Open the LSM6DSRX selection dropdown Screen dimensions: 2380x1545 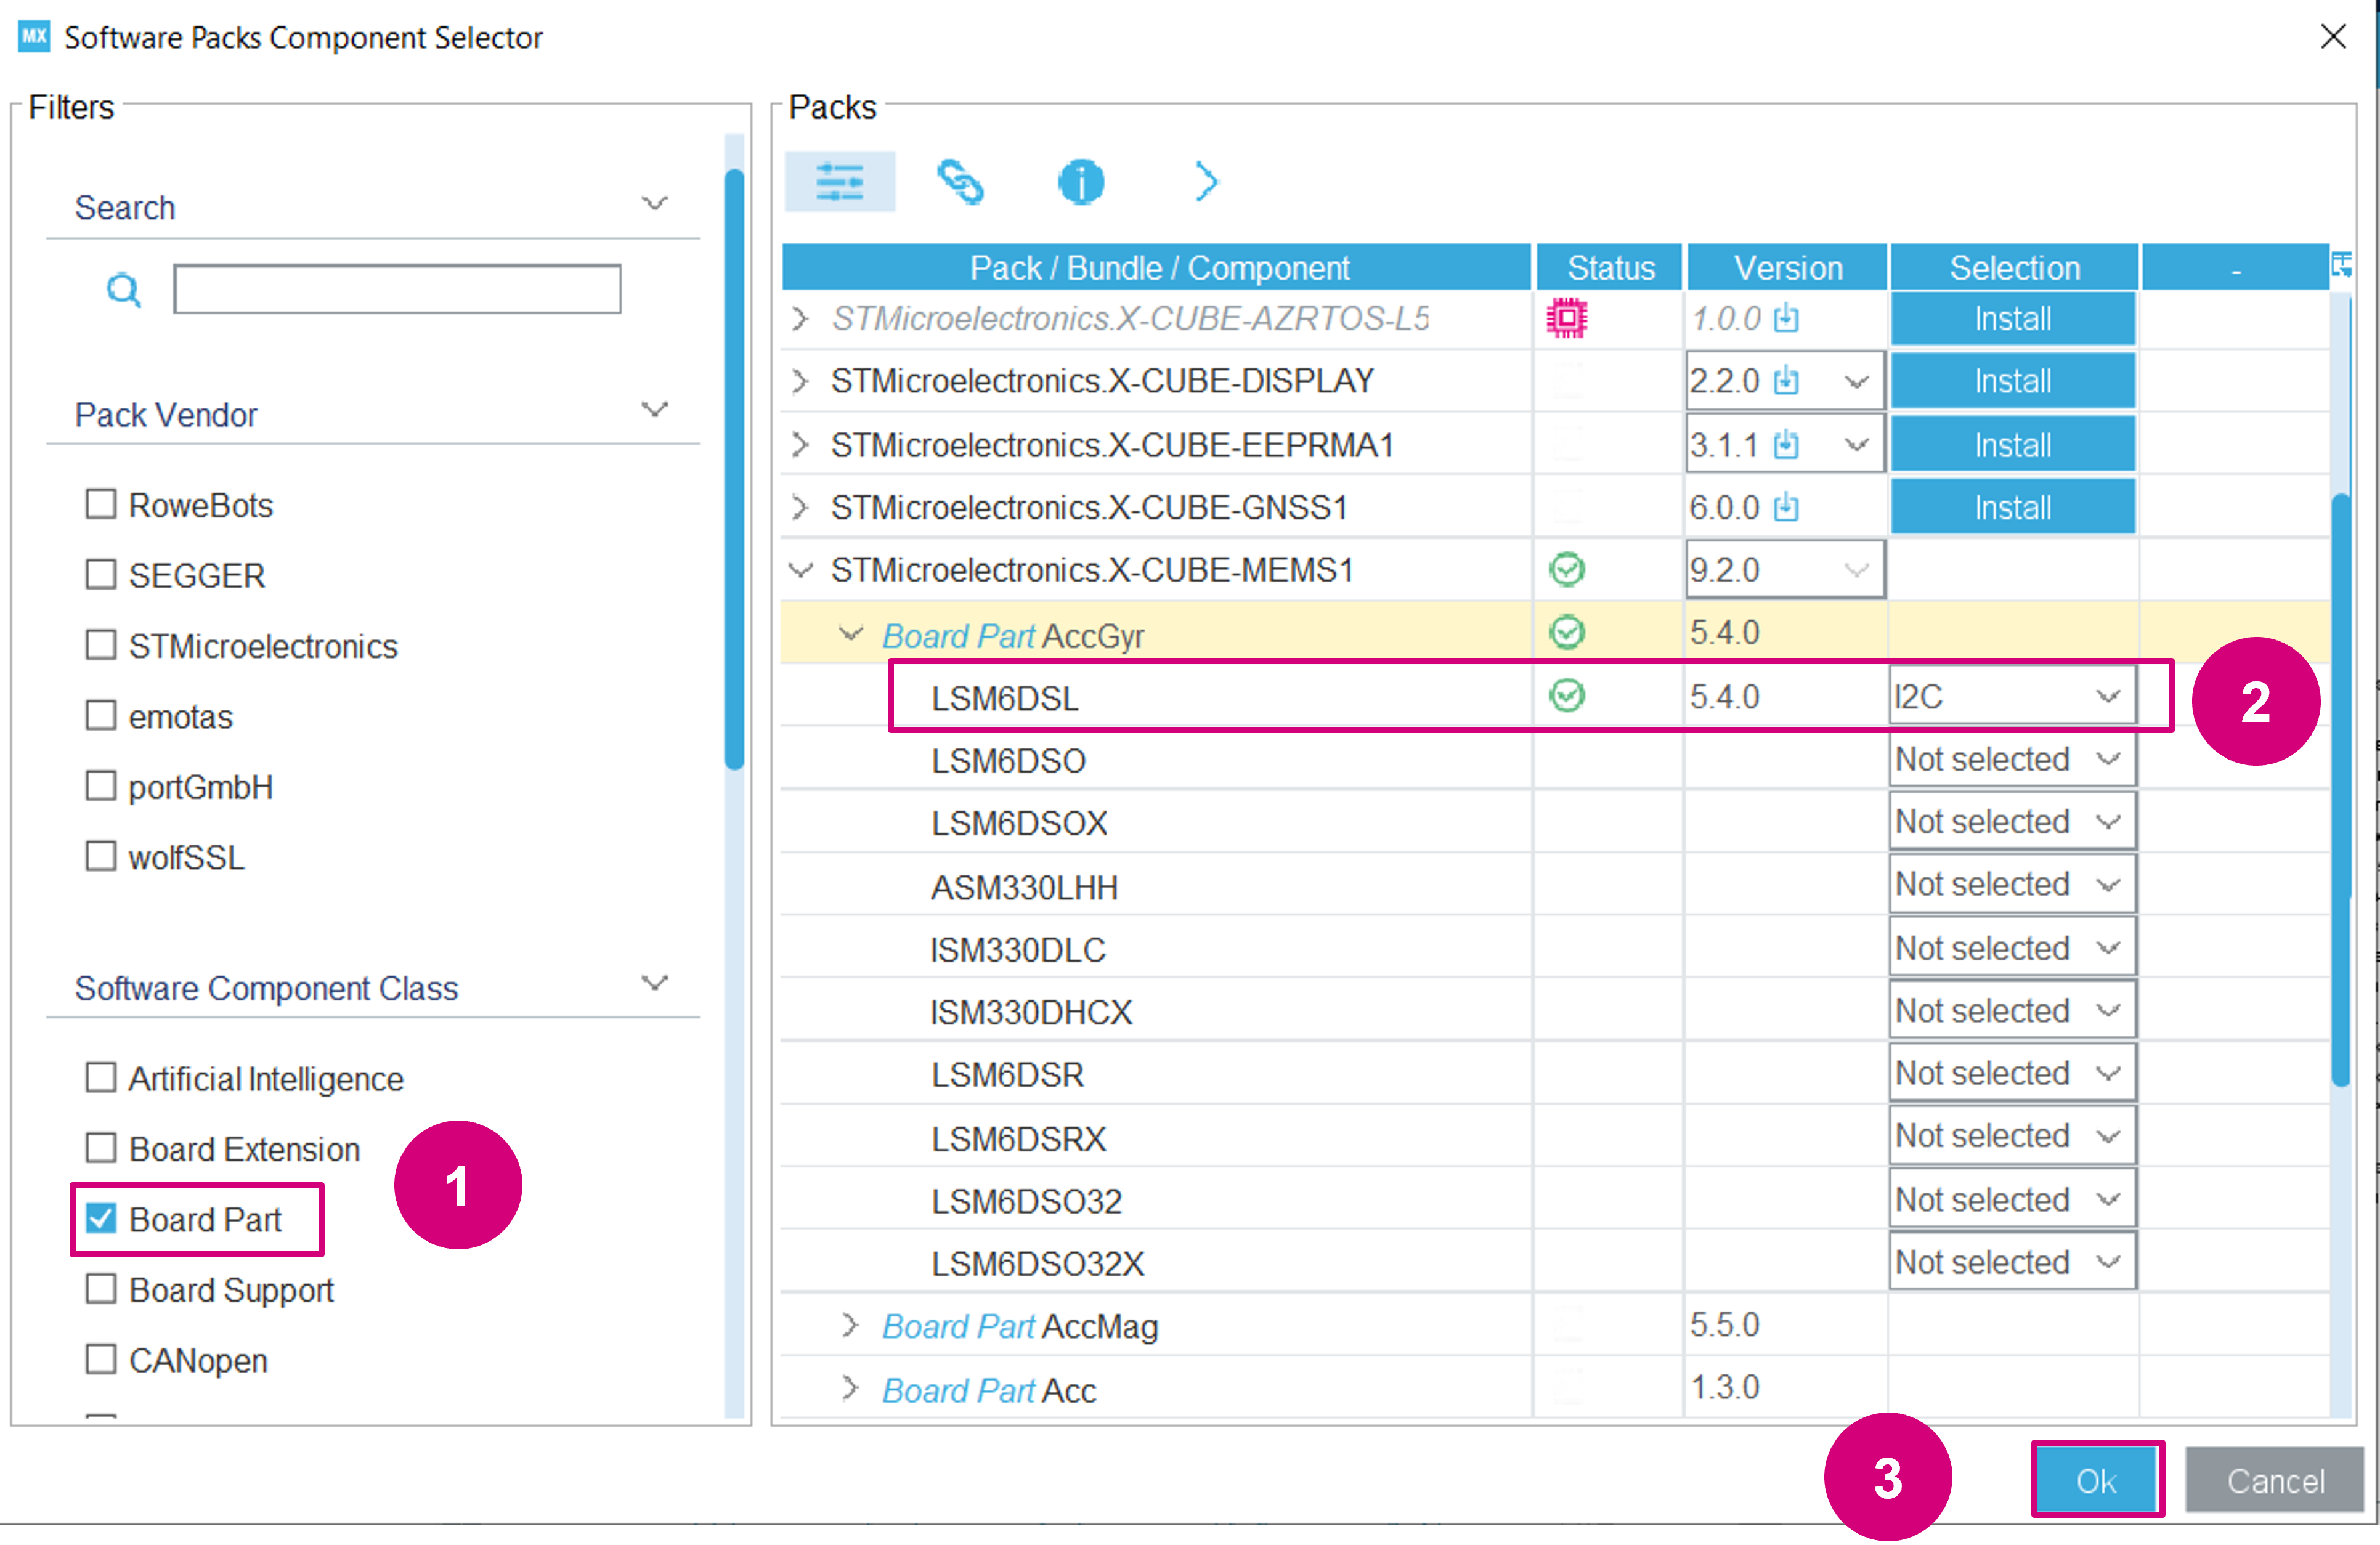point(2012,1137)
